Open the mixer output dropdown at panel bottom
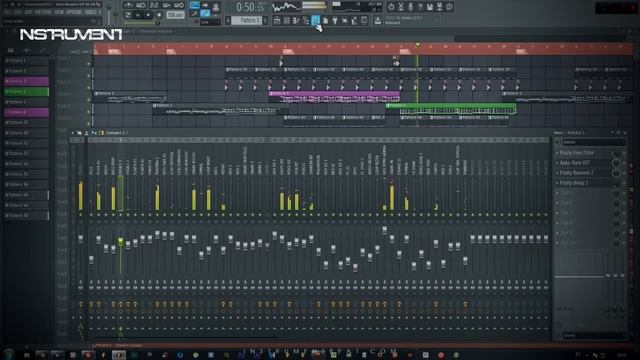This screenshot has width=640, height=360. point(593,336)
